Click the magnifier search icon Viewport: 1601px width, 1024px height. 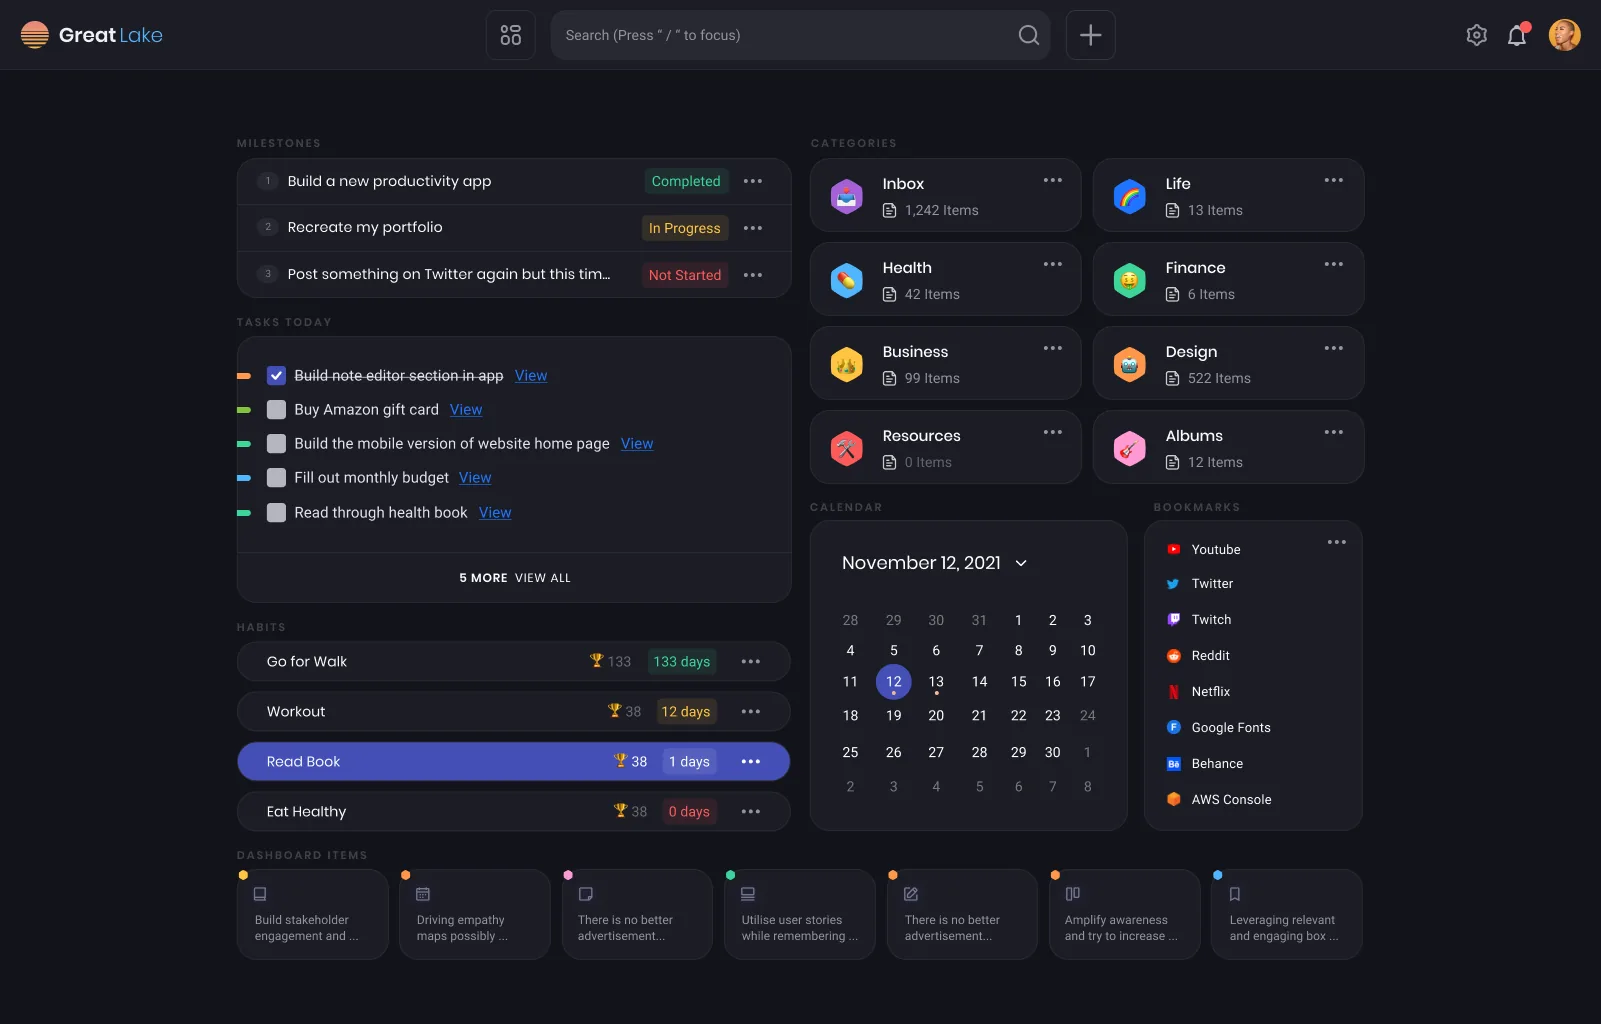tap(1028, 35)
